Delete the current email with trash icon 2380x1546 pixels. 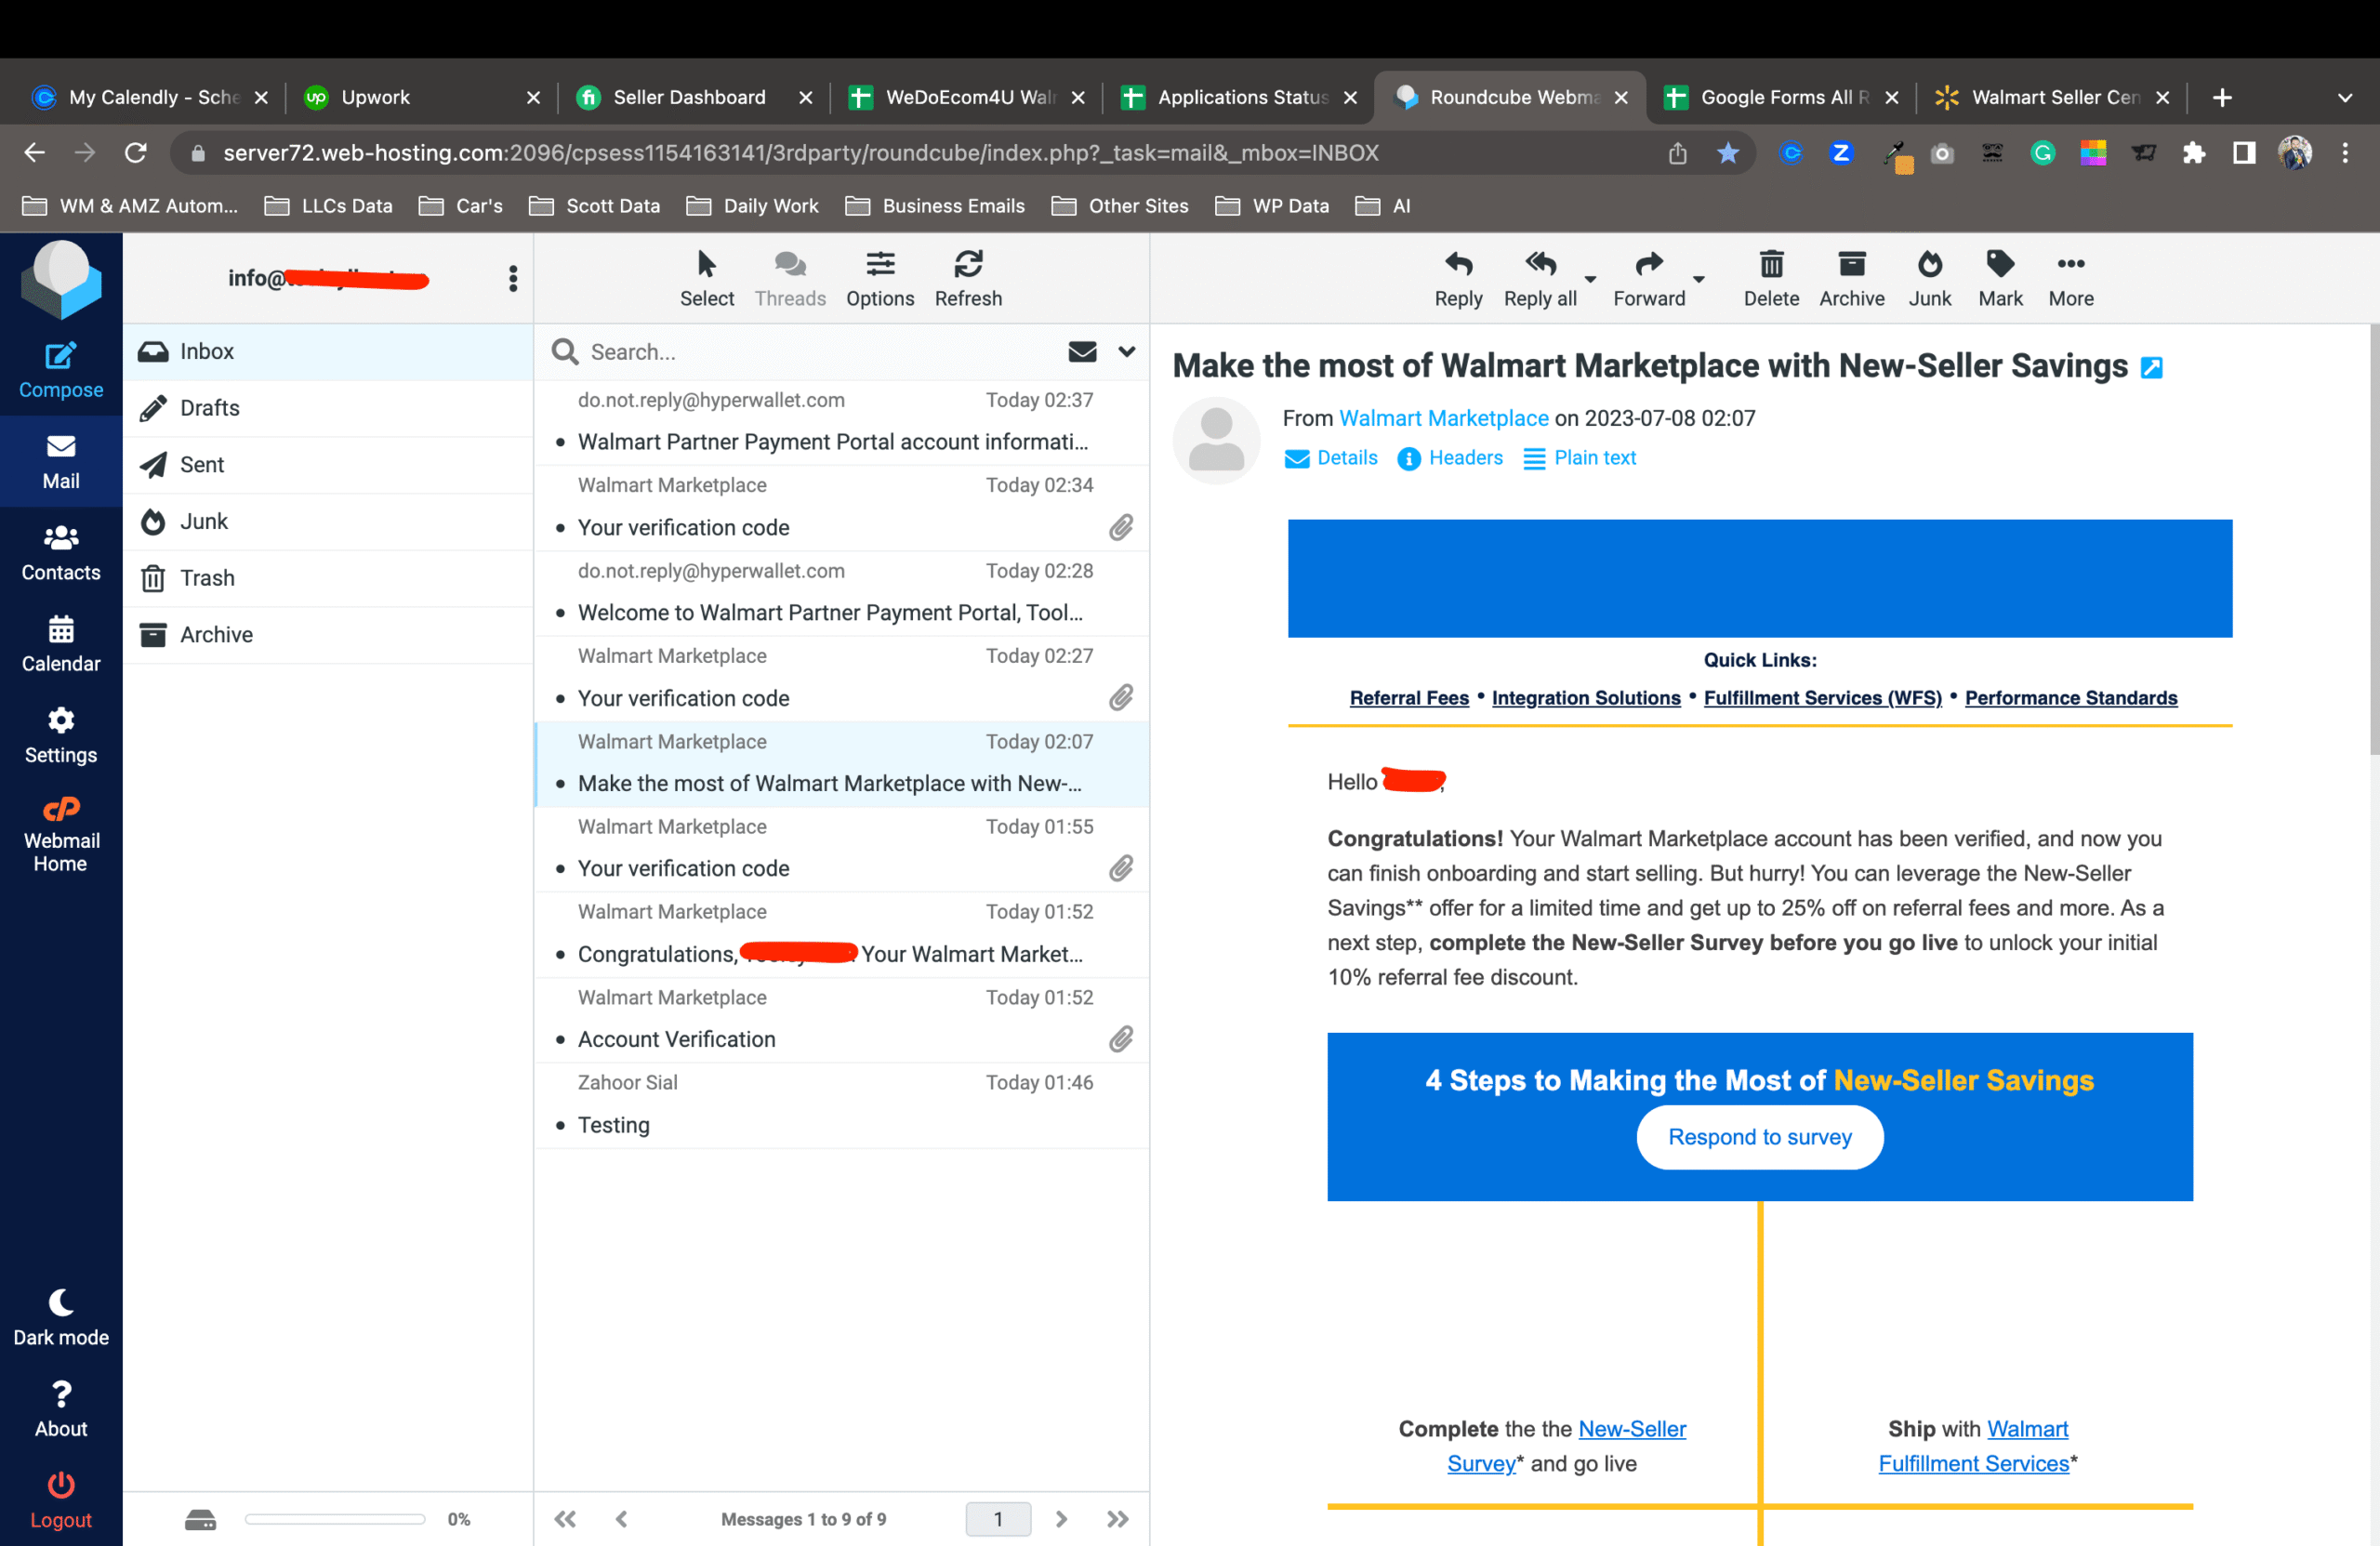[1770, 265]
